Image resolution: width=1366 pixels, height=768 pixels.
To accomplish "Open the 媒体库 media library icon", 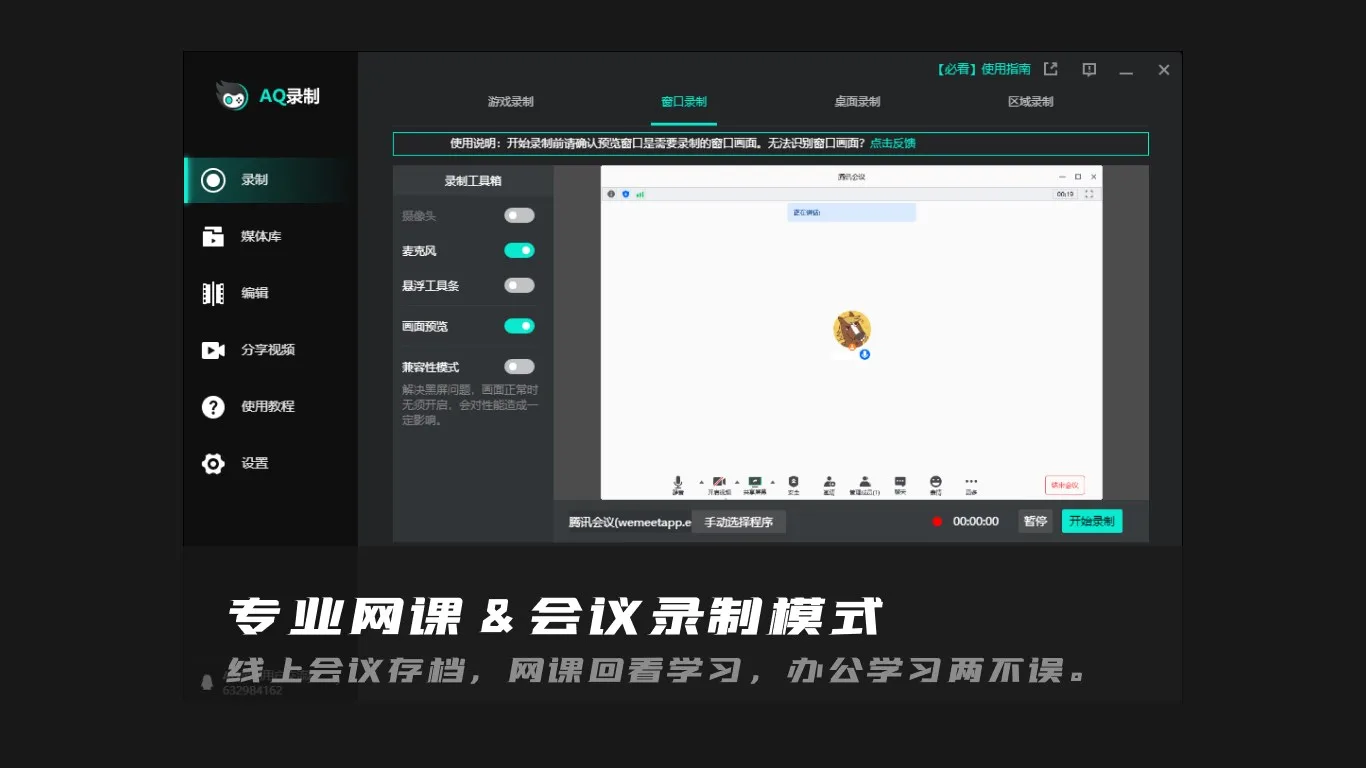I will click(213, 237).
